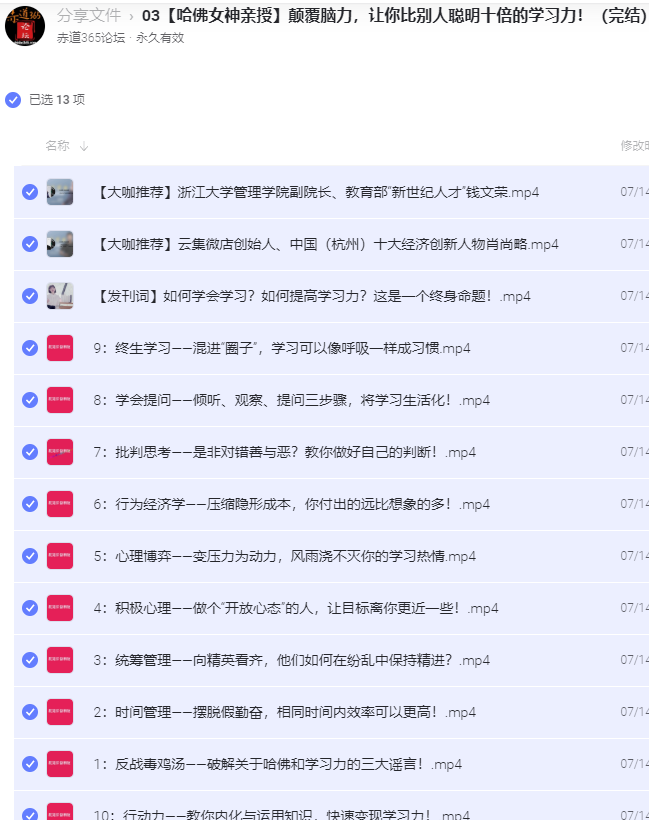Open 【发刊词】如何学会学习 video file
This screenshot has height=820, width=649.
point(312,297)
